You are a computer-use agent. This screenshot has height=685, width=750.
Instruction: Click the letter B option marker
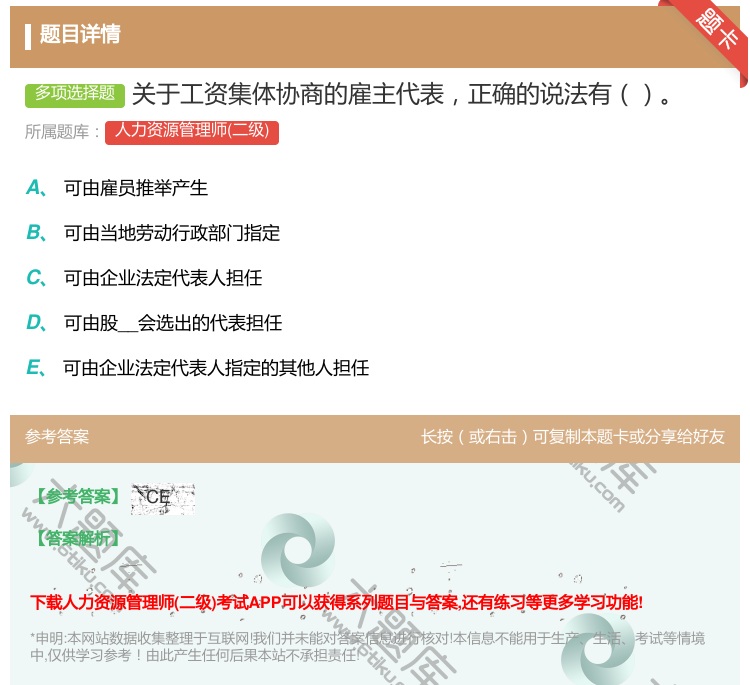(36, 233)
